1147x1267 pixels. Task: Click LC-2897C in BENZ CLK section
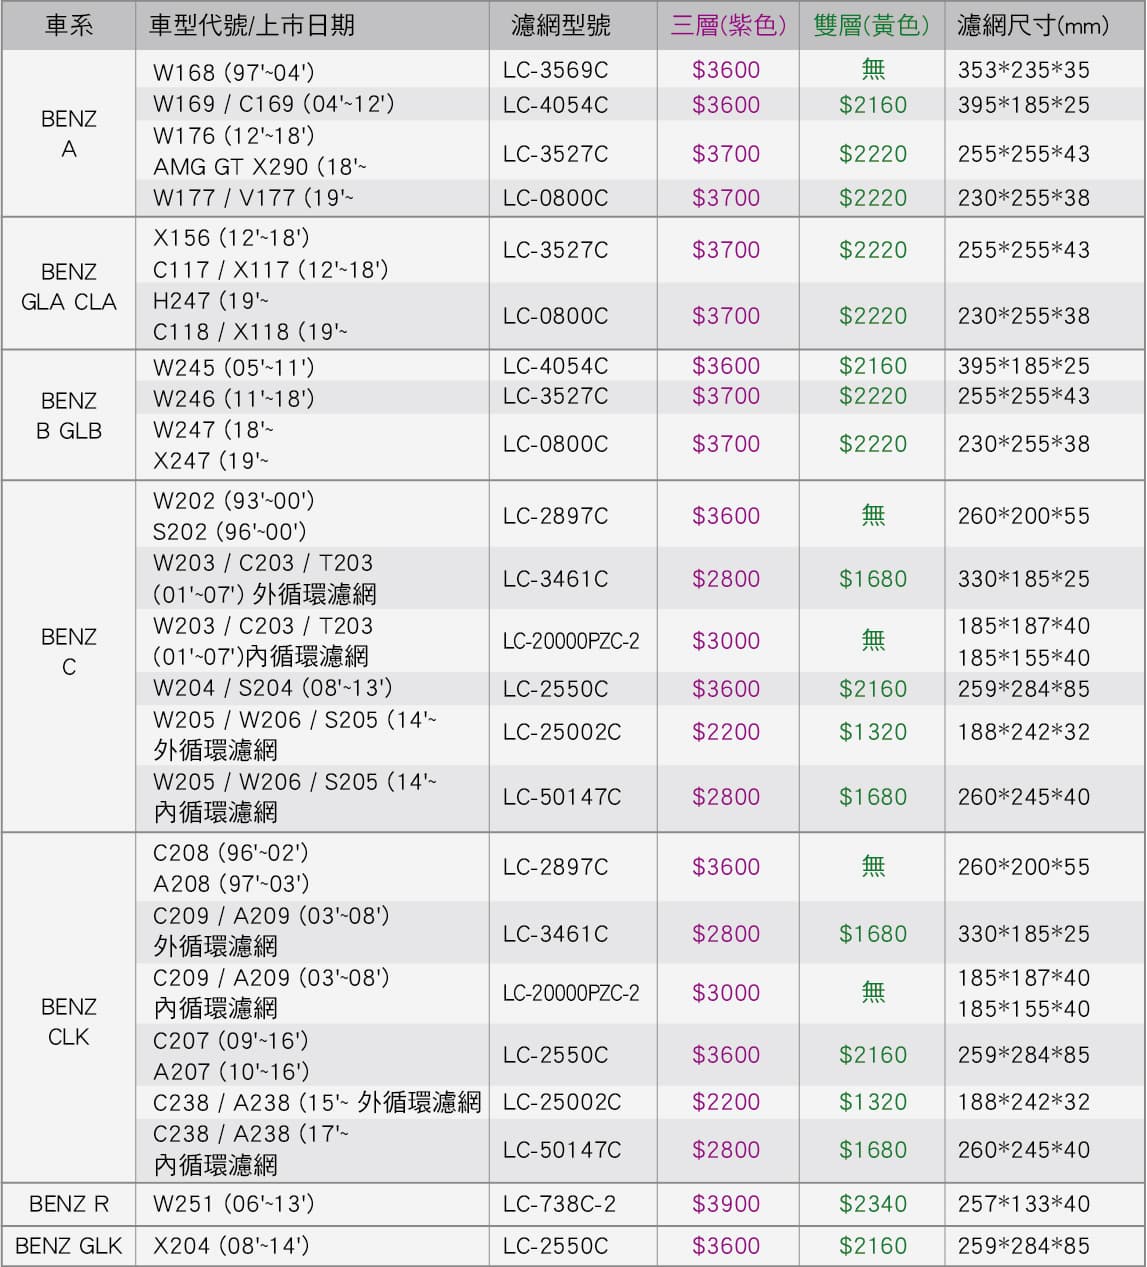tap(555, 867)
